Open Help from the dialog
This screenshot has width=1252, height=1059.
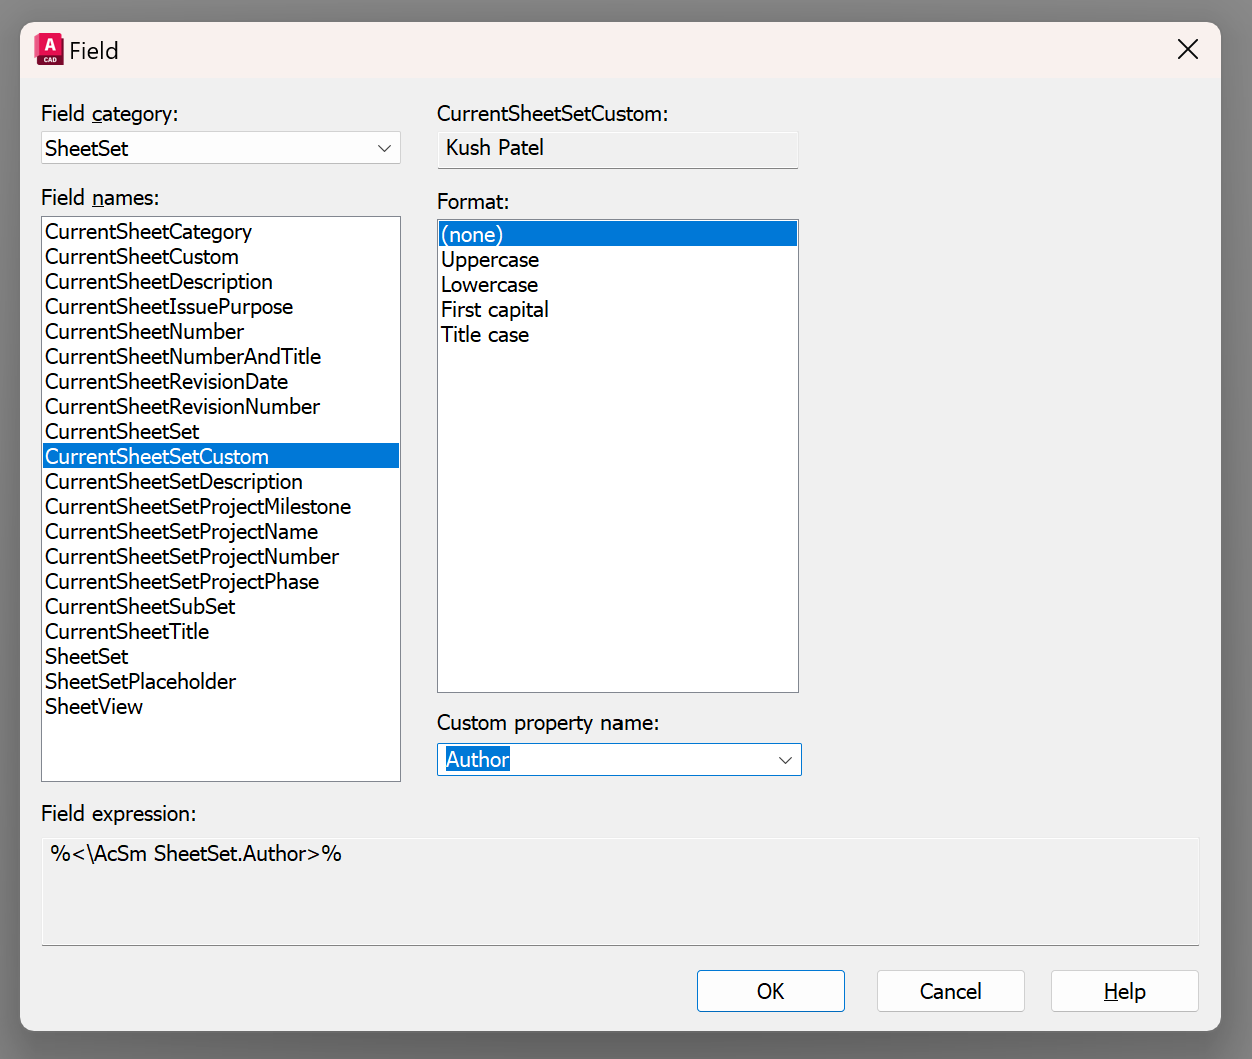1124,991
